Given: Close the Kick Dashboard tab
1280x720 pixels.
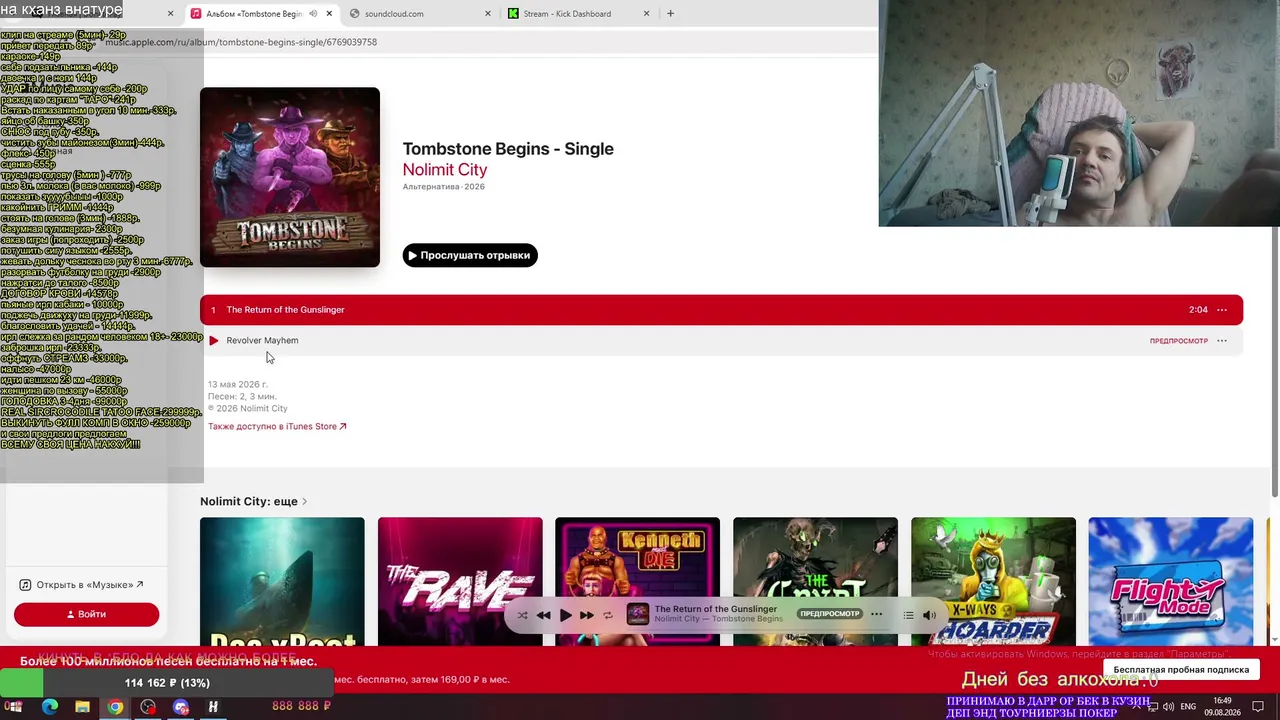Looking at the screenshot, I should 646,14.
